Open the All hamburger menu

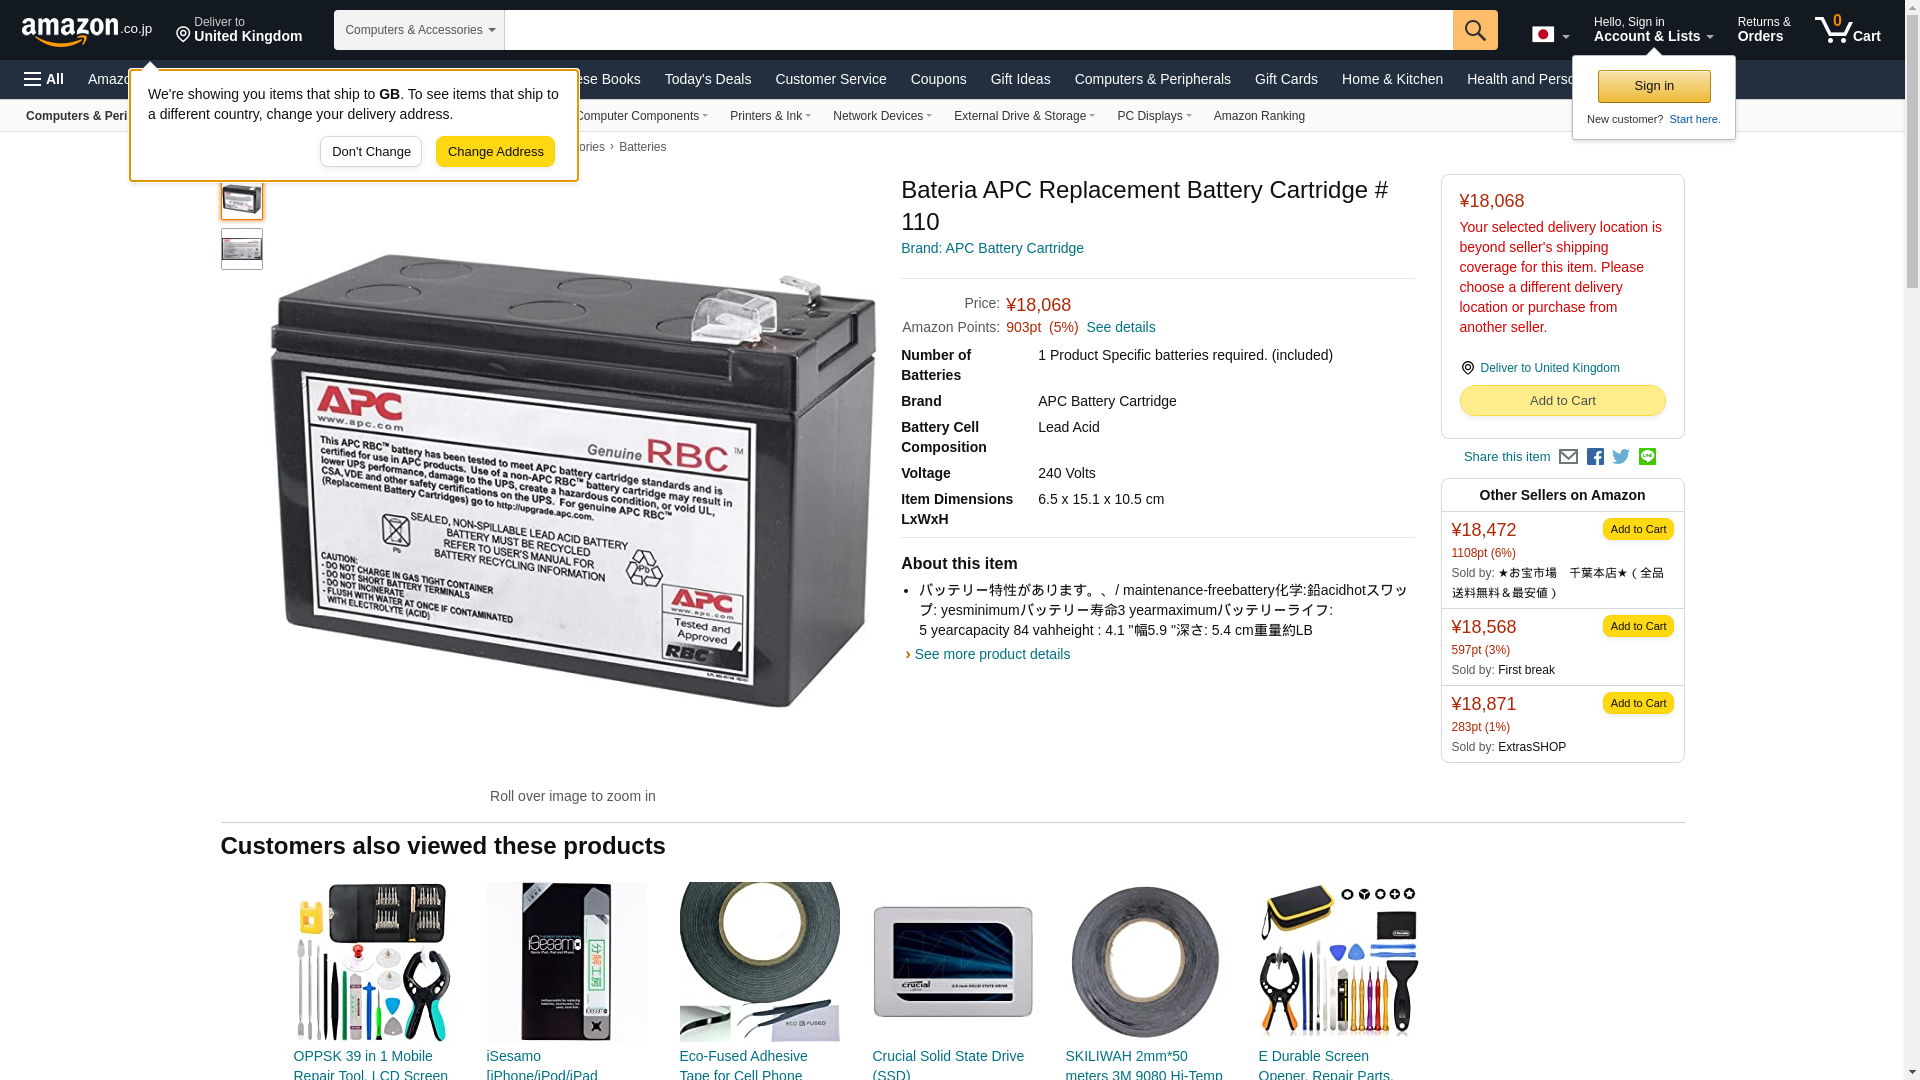coord(44,79)
